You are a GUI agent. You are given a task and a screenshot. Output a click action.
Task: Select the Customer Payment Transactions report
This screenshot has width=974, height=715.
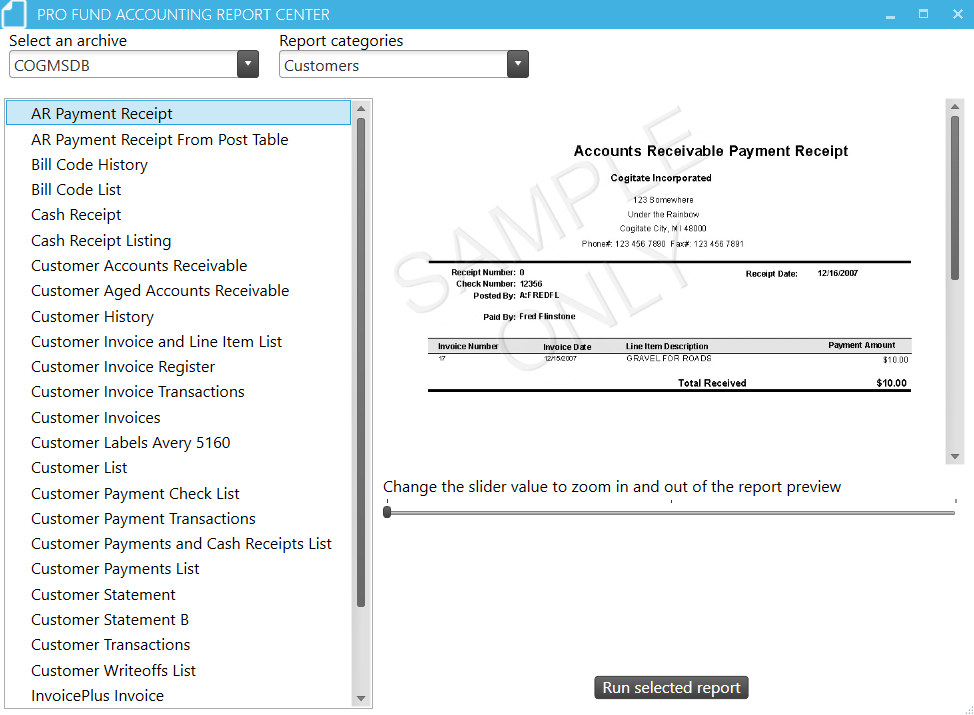coord(143,519)
